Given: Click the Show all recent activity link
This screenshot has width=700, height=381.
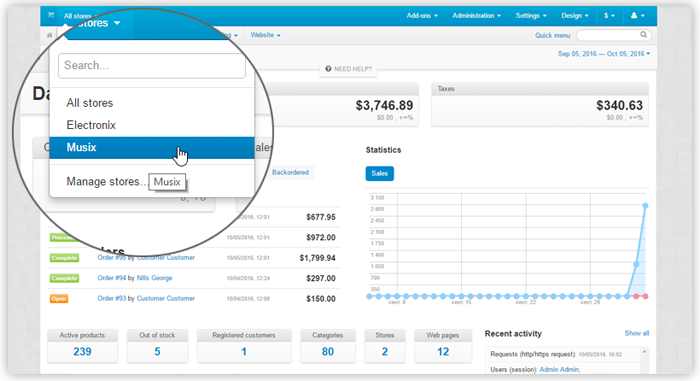Looking at the screenshot, I should click(x=637, y=333).
